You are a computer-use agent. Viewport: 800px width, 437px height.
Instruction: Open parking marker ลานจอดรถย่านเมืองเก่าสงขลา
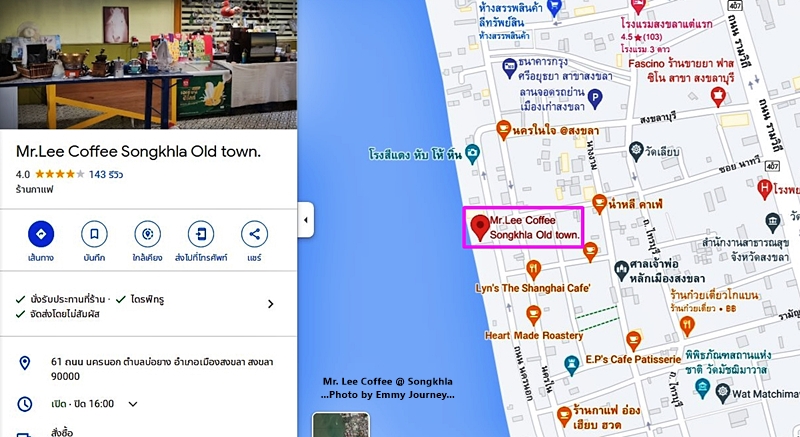595,98
